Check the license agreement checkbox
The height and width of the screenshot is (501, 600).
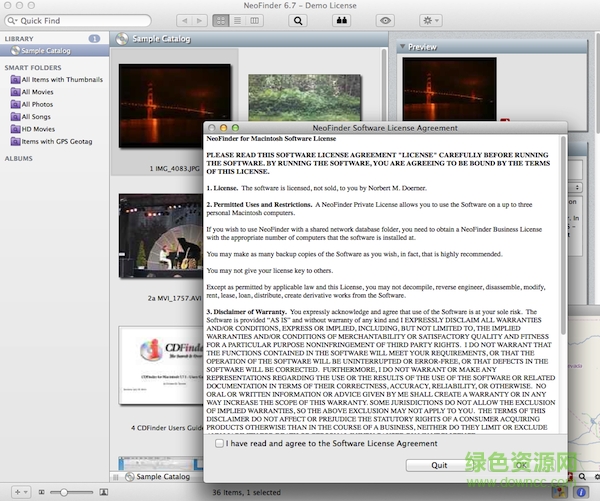coord(219,443)
